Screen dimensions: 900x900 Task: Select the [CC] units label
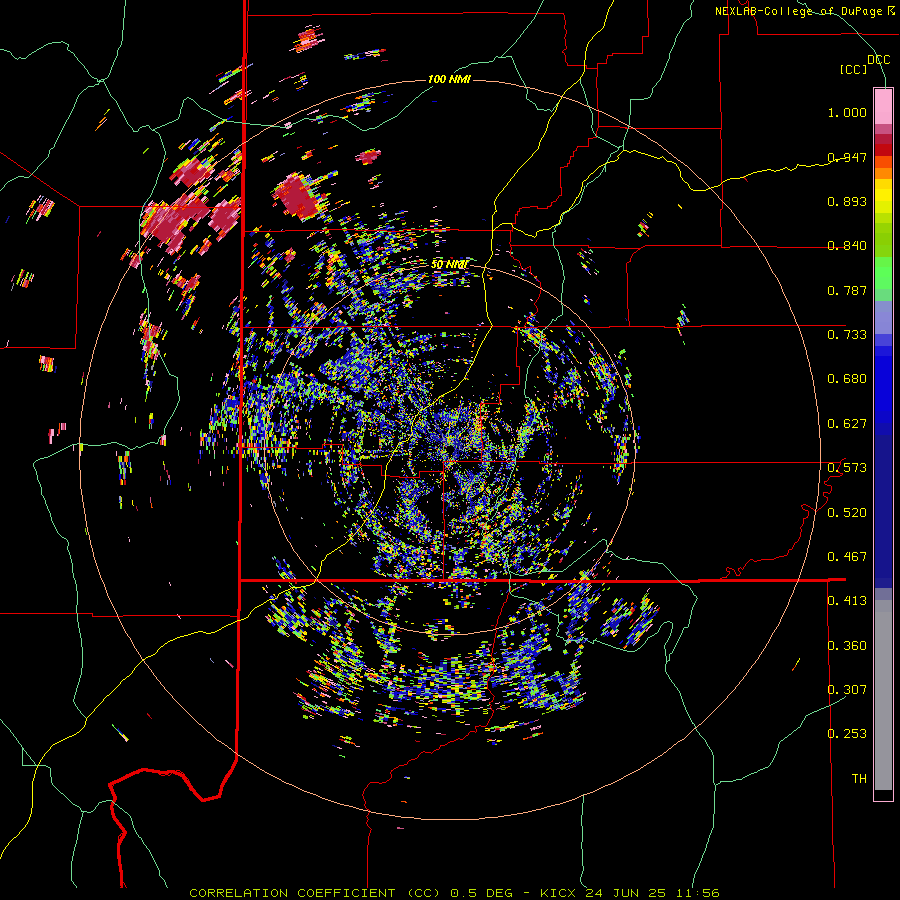tap(854, 69)
